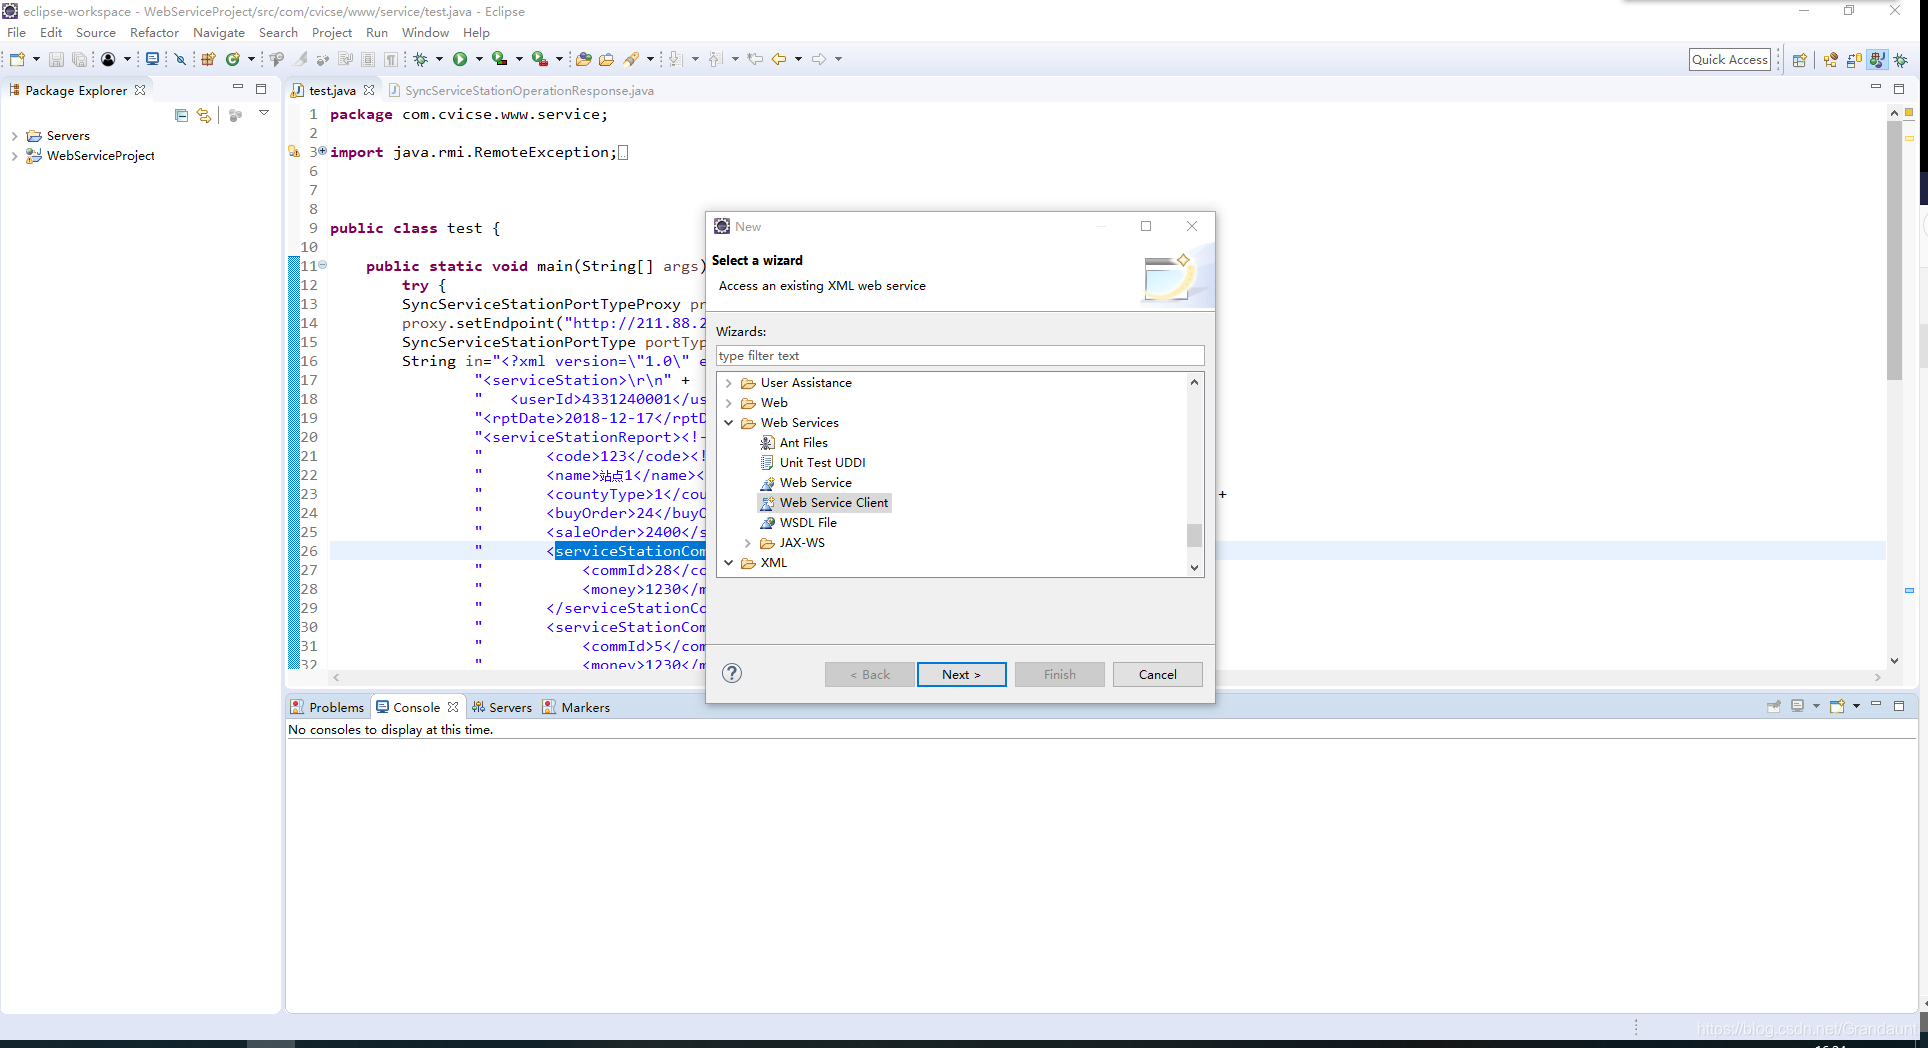
Task: Click the editor vertical scrollbar thumb
Action: [x=1894, y=250]
